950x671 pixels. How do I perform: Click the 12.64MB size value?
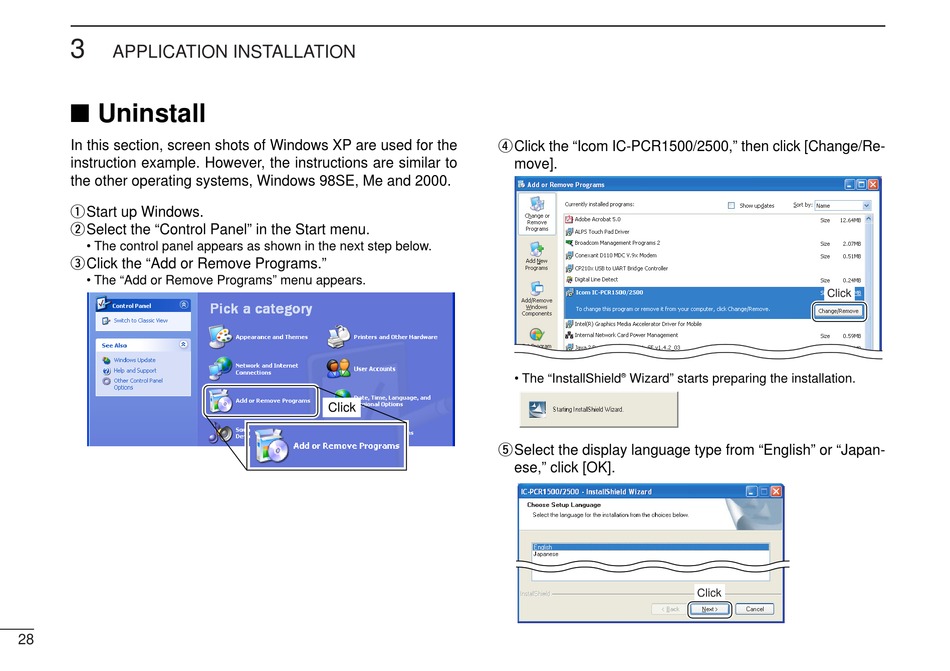click(850, 220)
